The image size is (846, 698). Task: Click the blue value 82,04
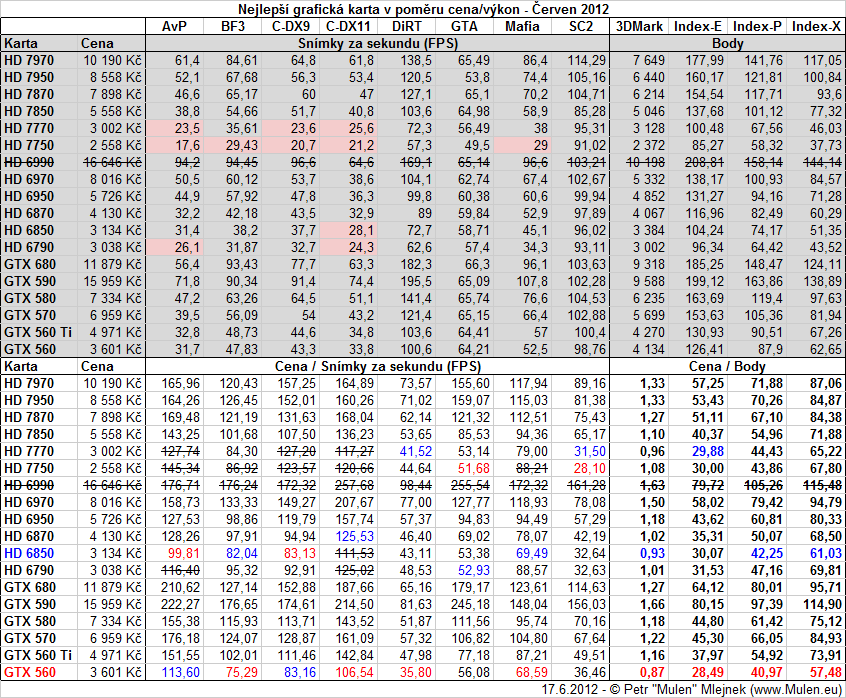click(242, 553)
